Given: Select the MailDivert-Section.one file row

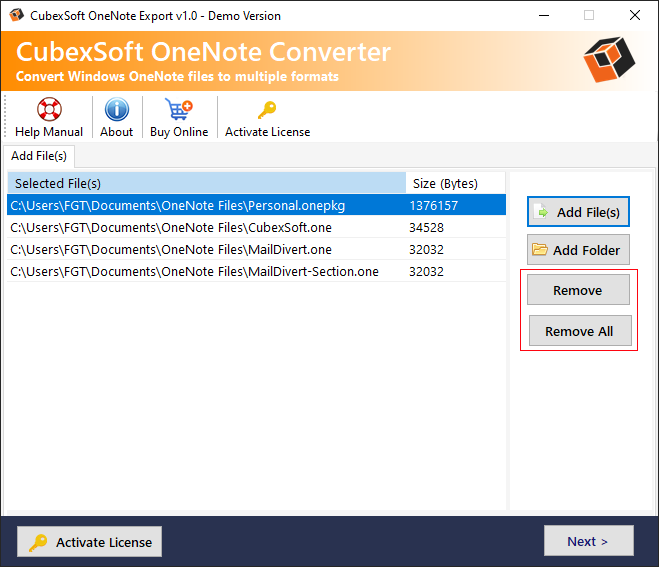Looking at the screenshot, I should pyautogui.click(x=256, y=271).
